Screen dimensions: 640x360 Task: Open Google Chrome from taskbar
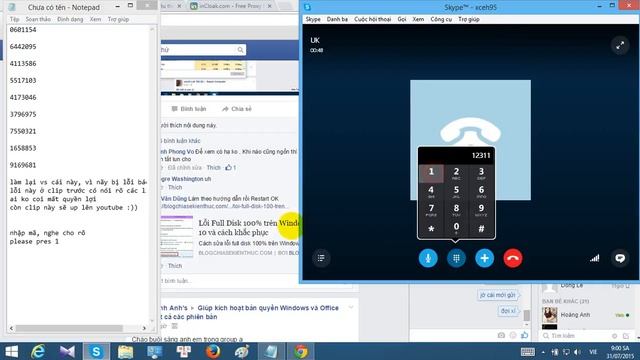click(301, 351)
